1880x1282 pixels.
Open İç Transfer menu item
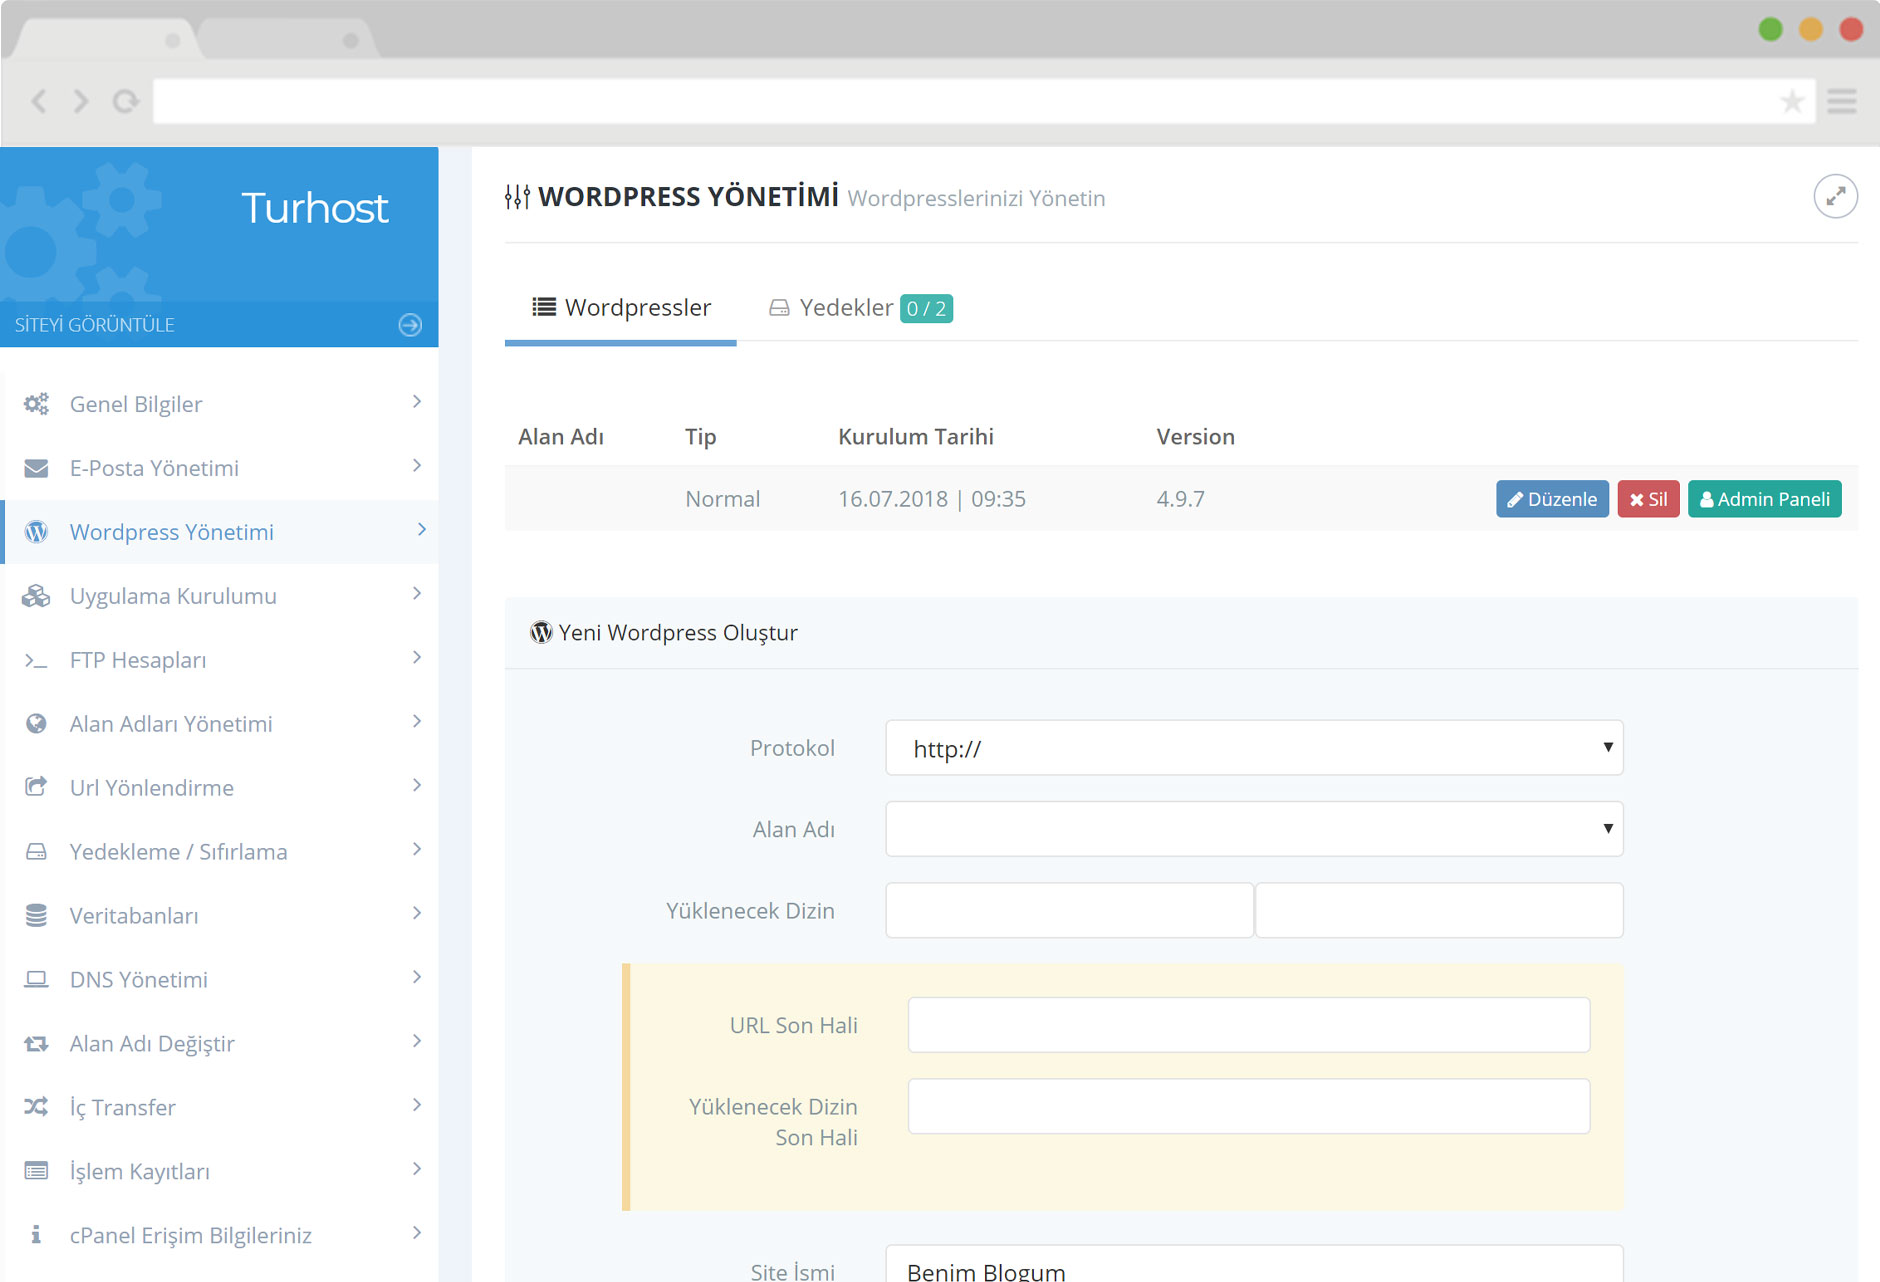pyautogui.click(x=221, y=1107)
